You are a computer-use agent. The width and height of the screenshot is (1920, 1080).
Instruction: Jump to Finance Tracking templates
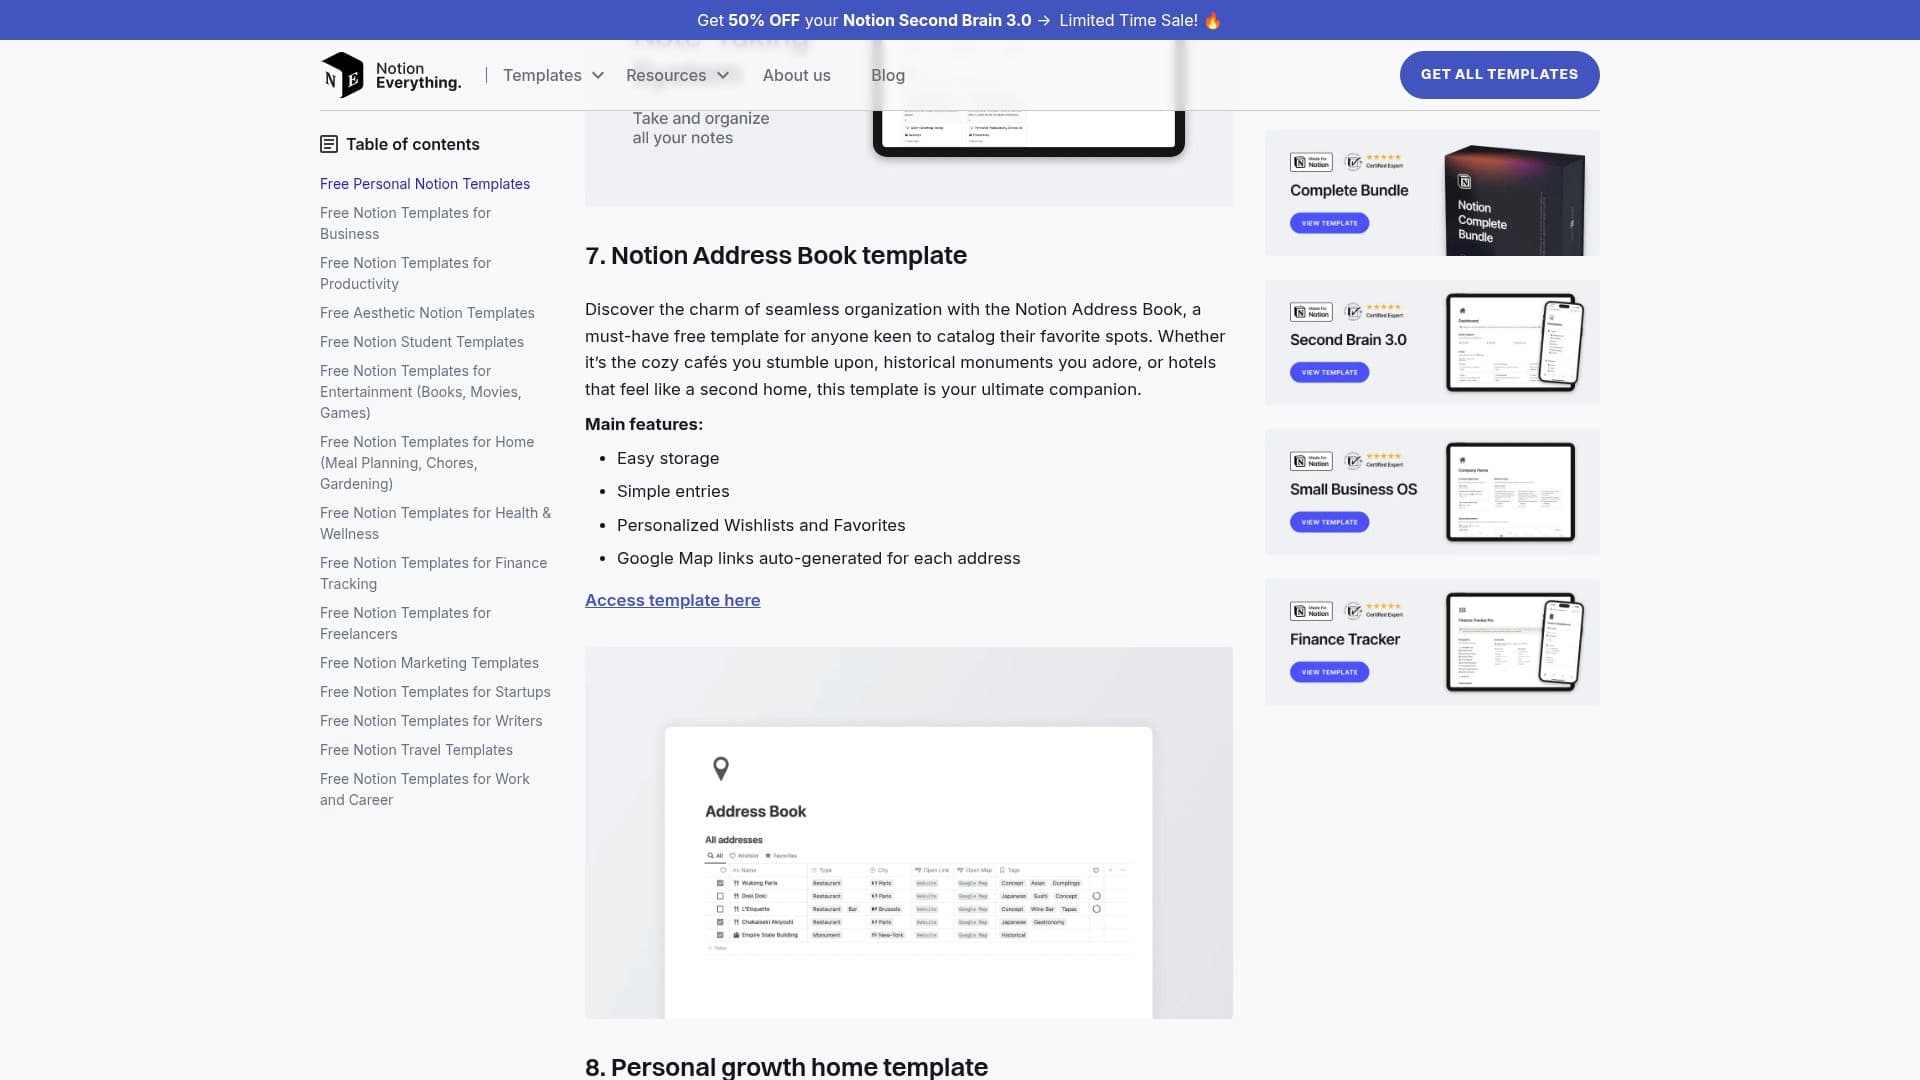(433, 573)
